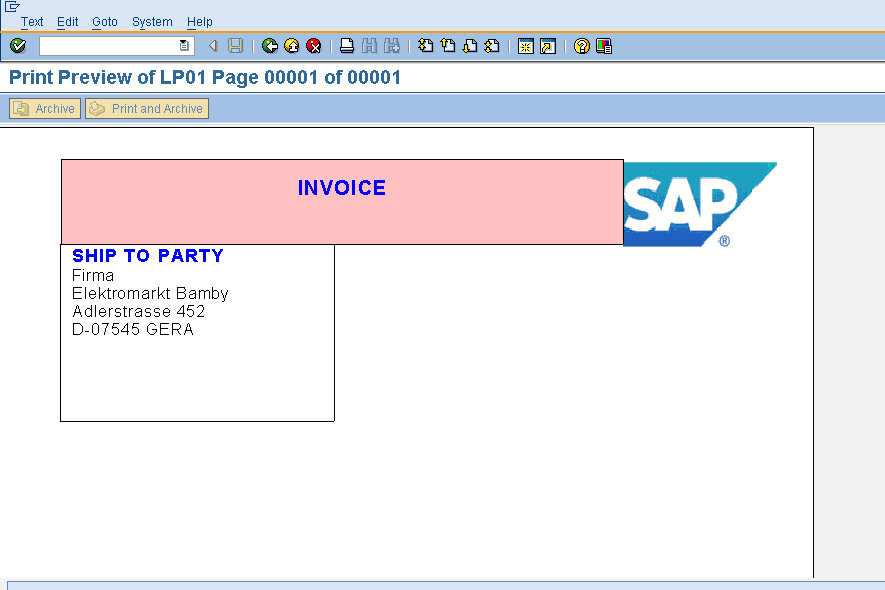
Task: Open Customize Local Layout options
Action: click(603, 45)
